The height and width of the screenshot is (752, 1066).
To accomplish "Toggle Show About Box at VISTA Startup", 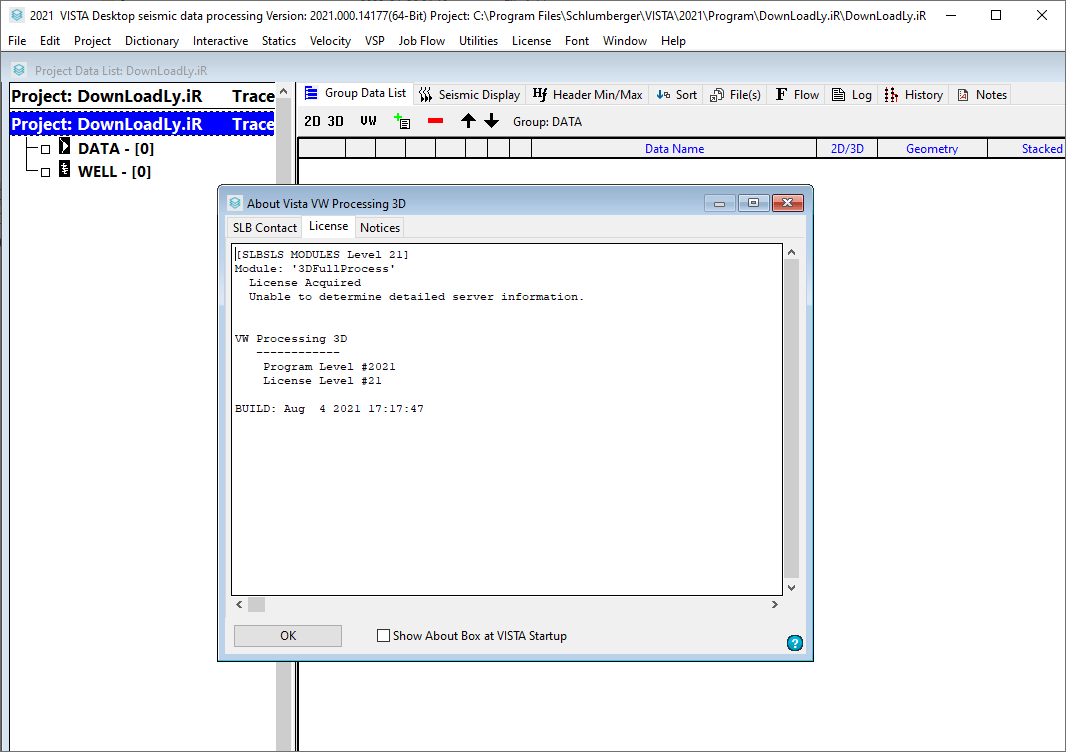I will click(x=383, y=635).
